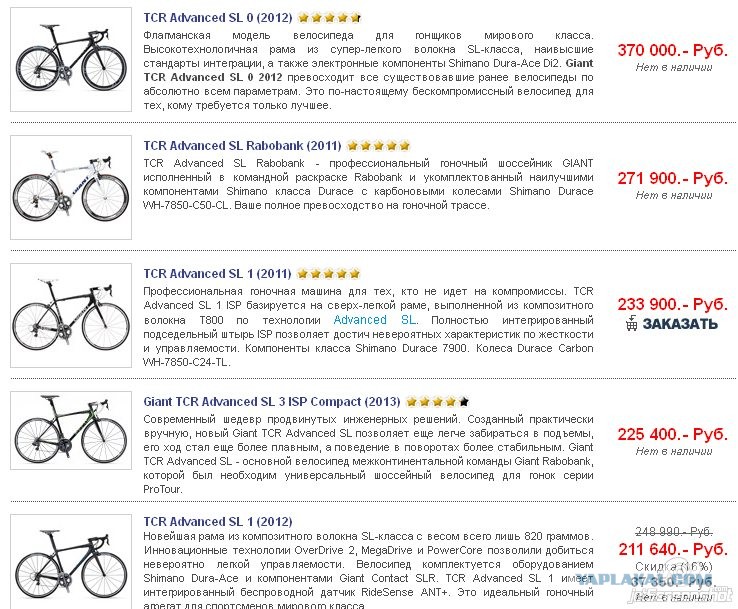Open Giant TCR Advanced SL 3 ISP Compact title
Image resolution: width=738 pixels, height=609 pixels.
pos(272,402)
